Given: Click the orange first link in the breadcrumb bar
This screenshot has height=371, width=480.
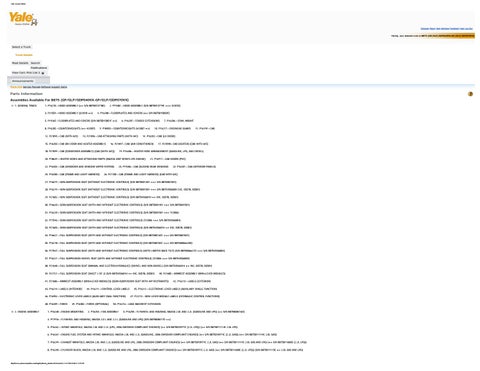Looking at the screenshot, I should point(16,87).
